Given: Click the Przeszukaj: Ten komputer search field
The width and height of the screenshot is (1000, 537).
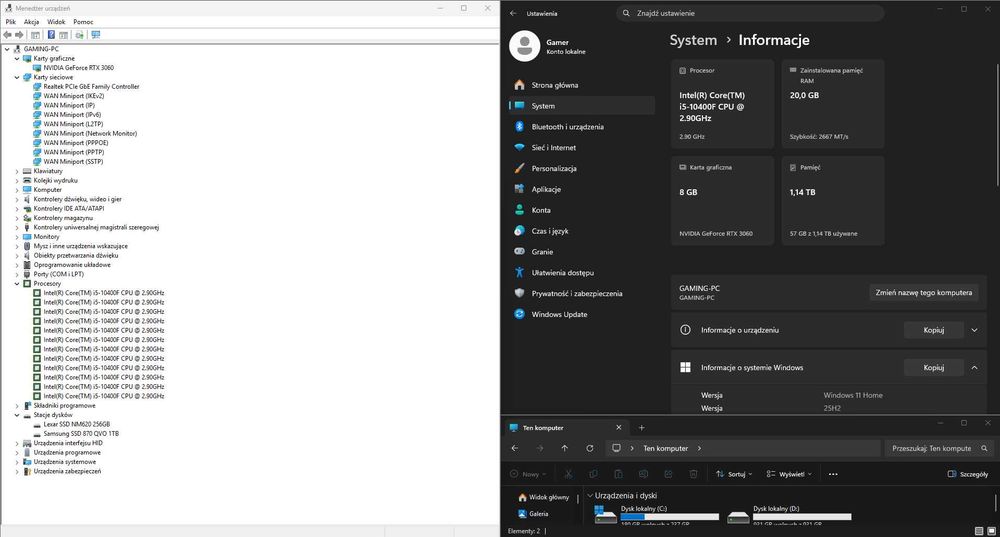Looking at the screenshot, I should click(939, 448).
